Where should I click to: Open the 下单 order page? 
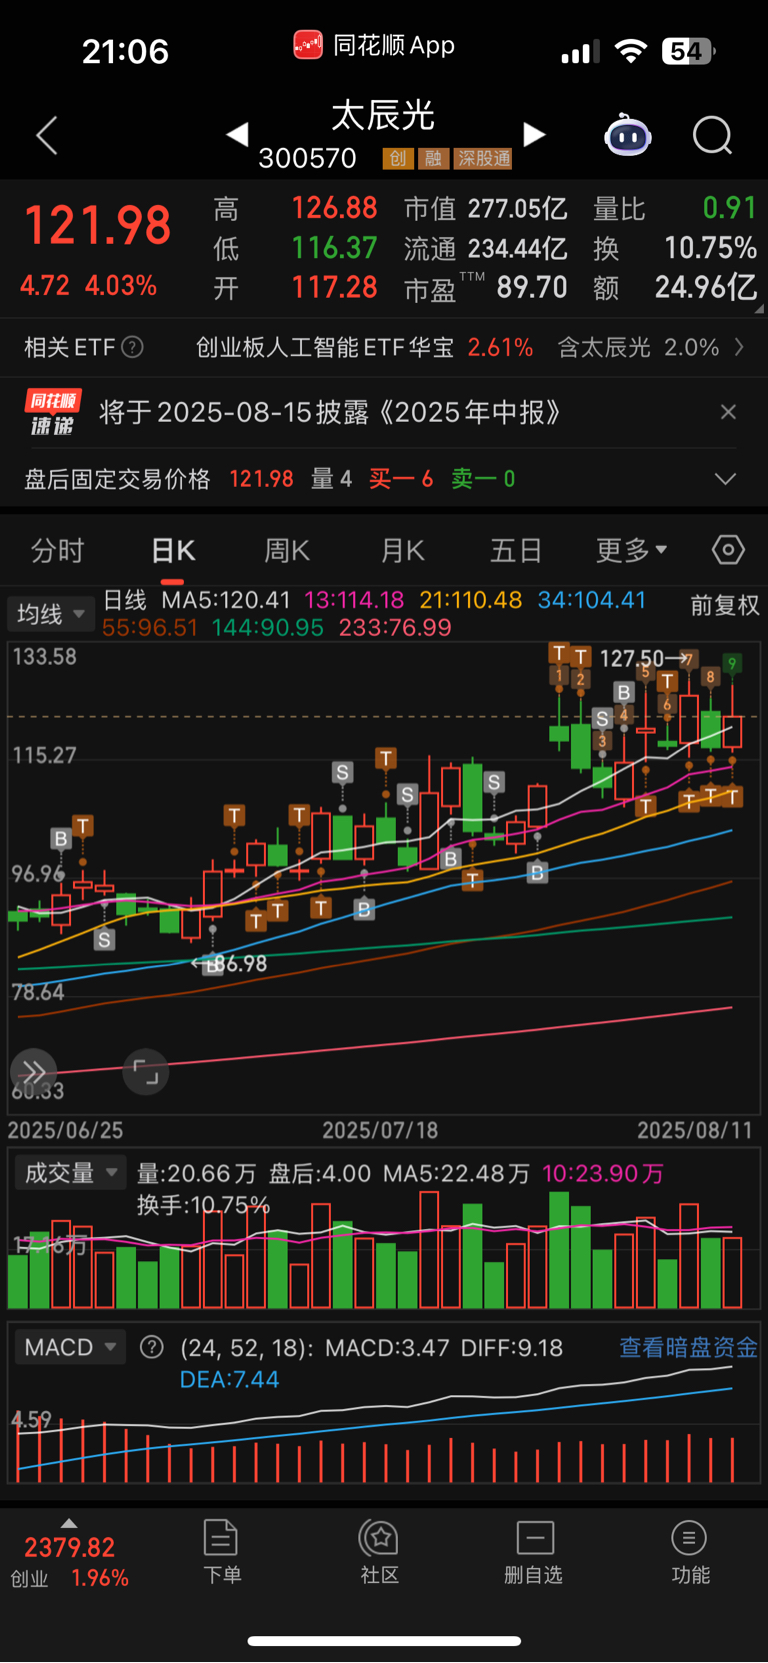pyautogui.click(x=221, y=1552)
